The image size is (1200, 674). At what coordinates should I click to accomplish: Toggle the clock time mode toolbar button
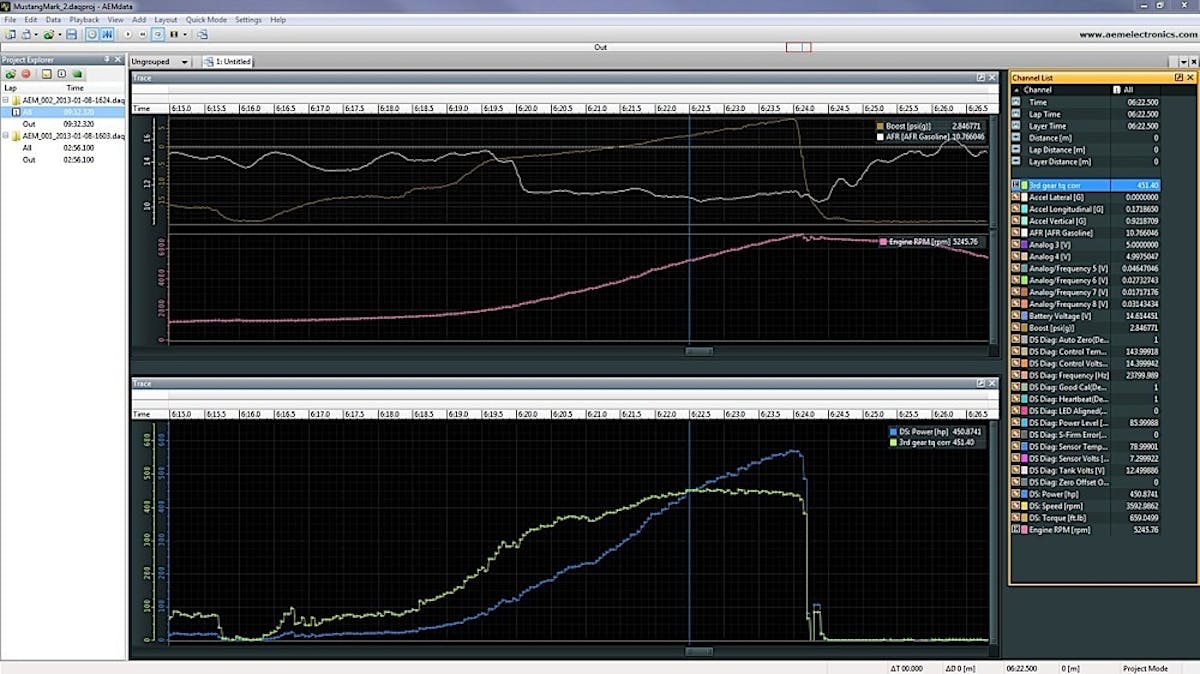click(91, 34)
